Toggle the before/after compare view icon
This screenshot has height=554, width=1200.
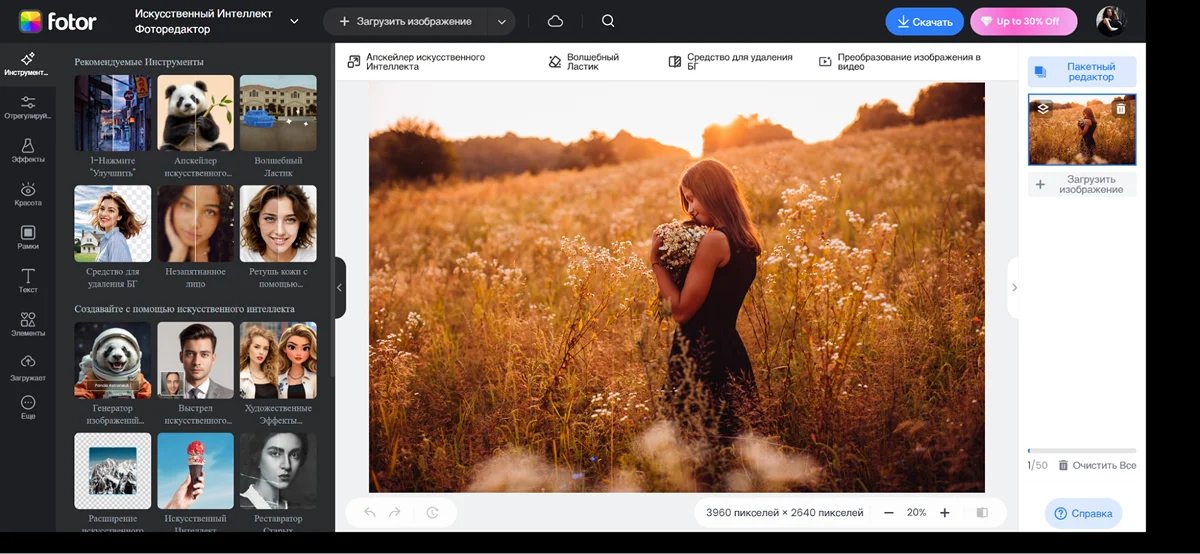click(982, 512)
